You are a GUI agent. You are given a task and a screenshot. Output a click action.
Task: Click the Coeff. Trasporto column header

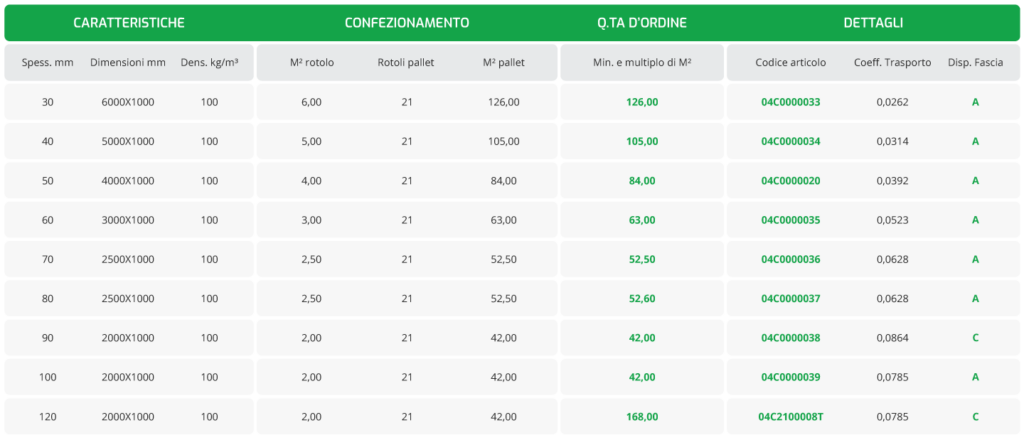(x=892, y=63)
